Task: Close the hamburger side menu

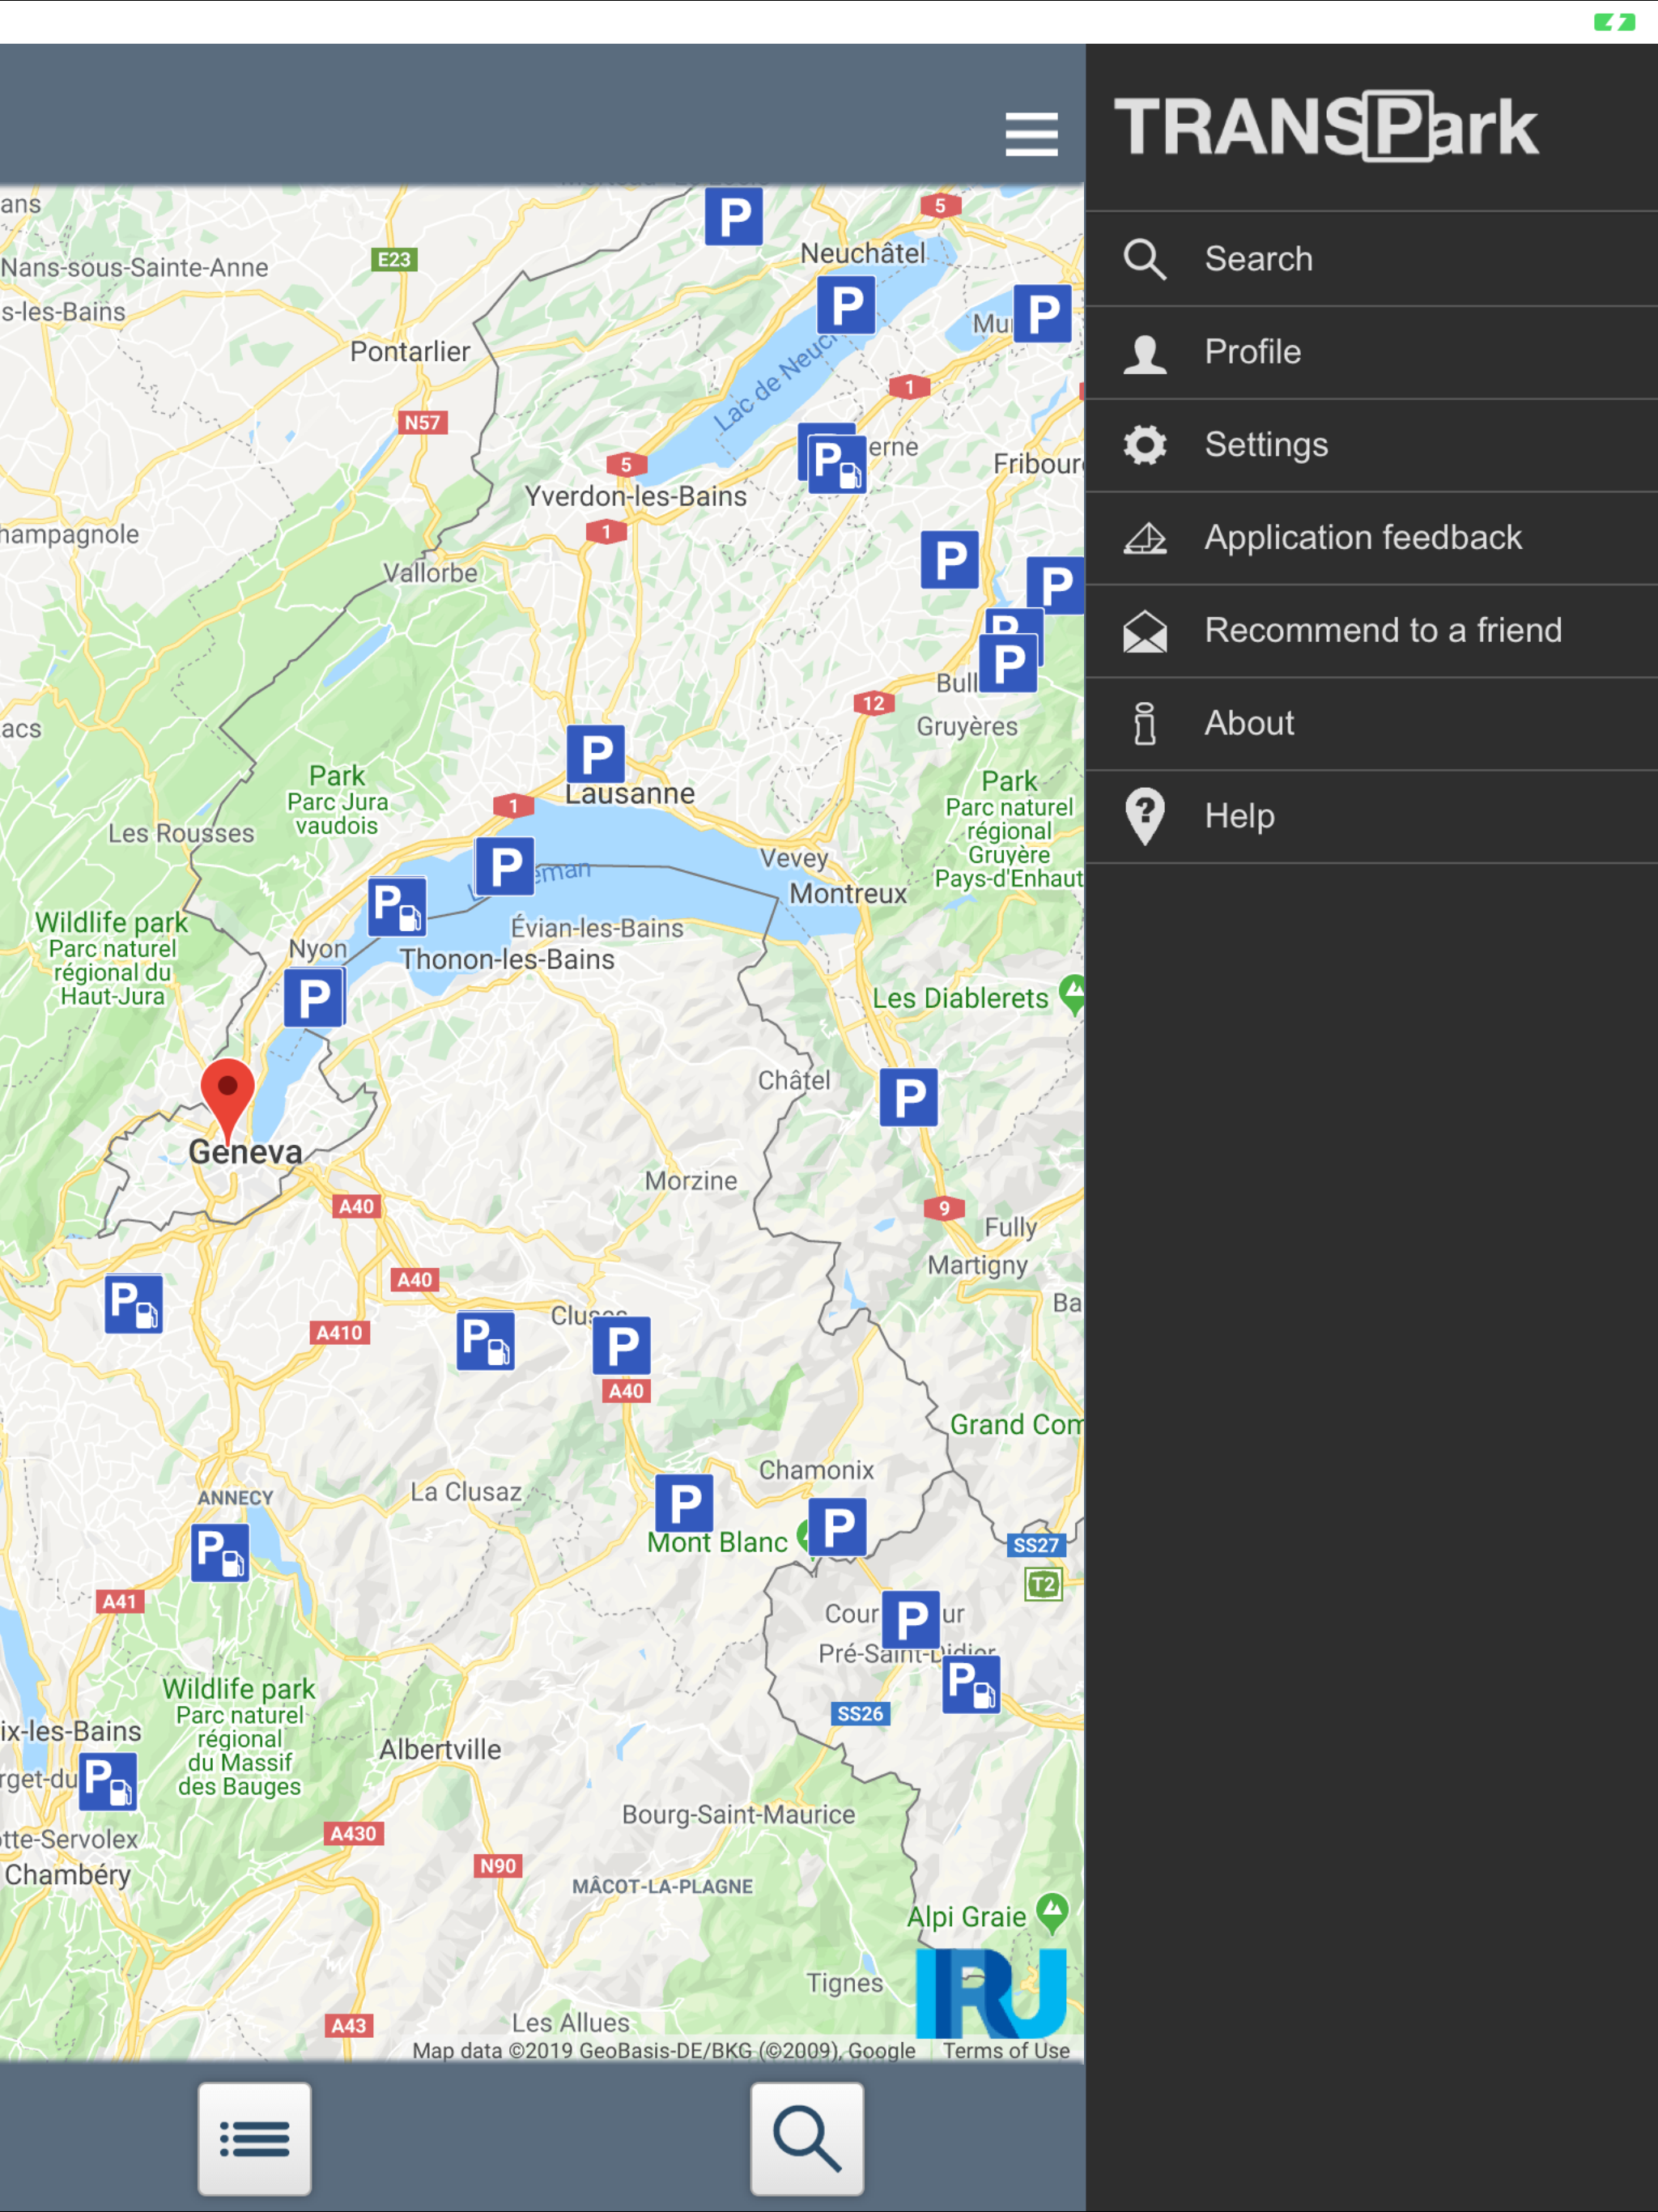Action: pos(1031,134)
